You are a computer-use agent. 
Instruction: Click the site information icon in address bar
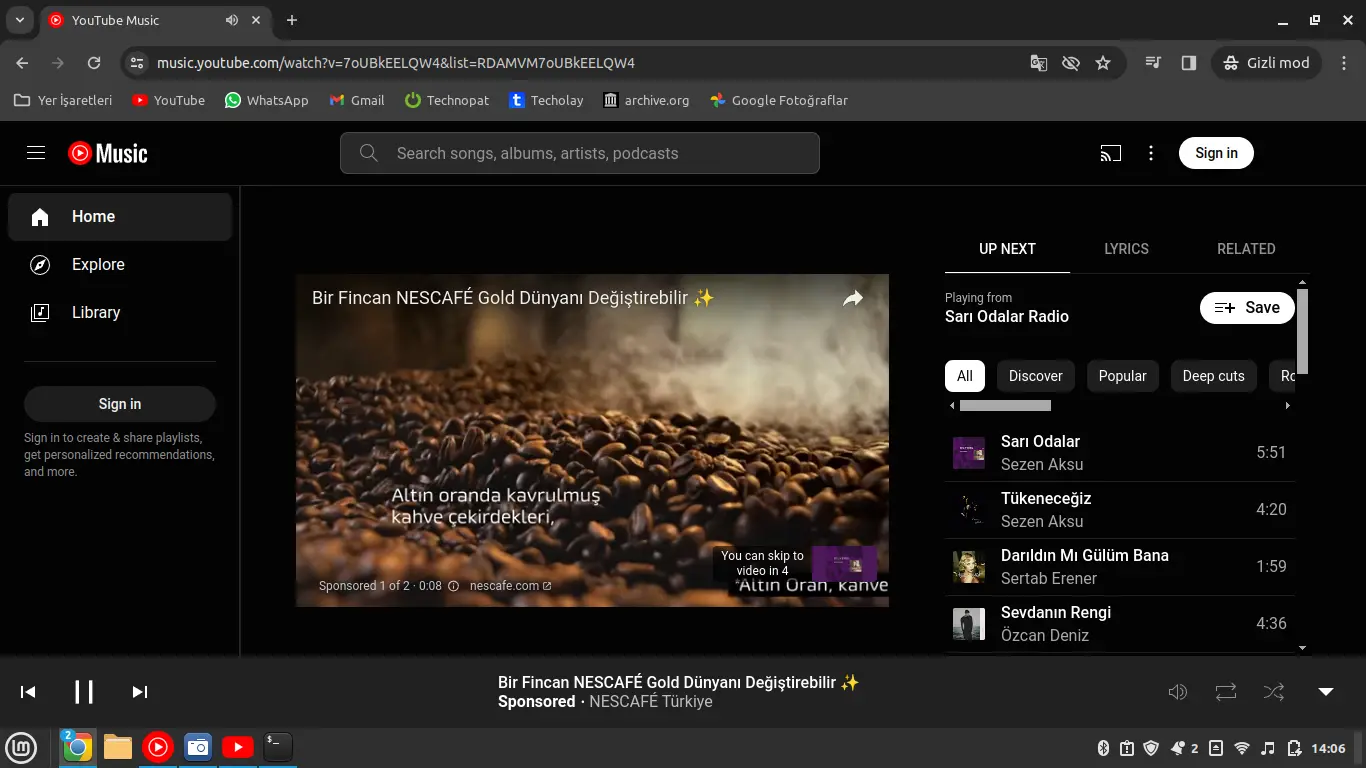click(138, 63)
